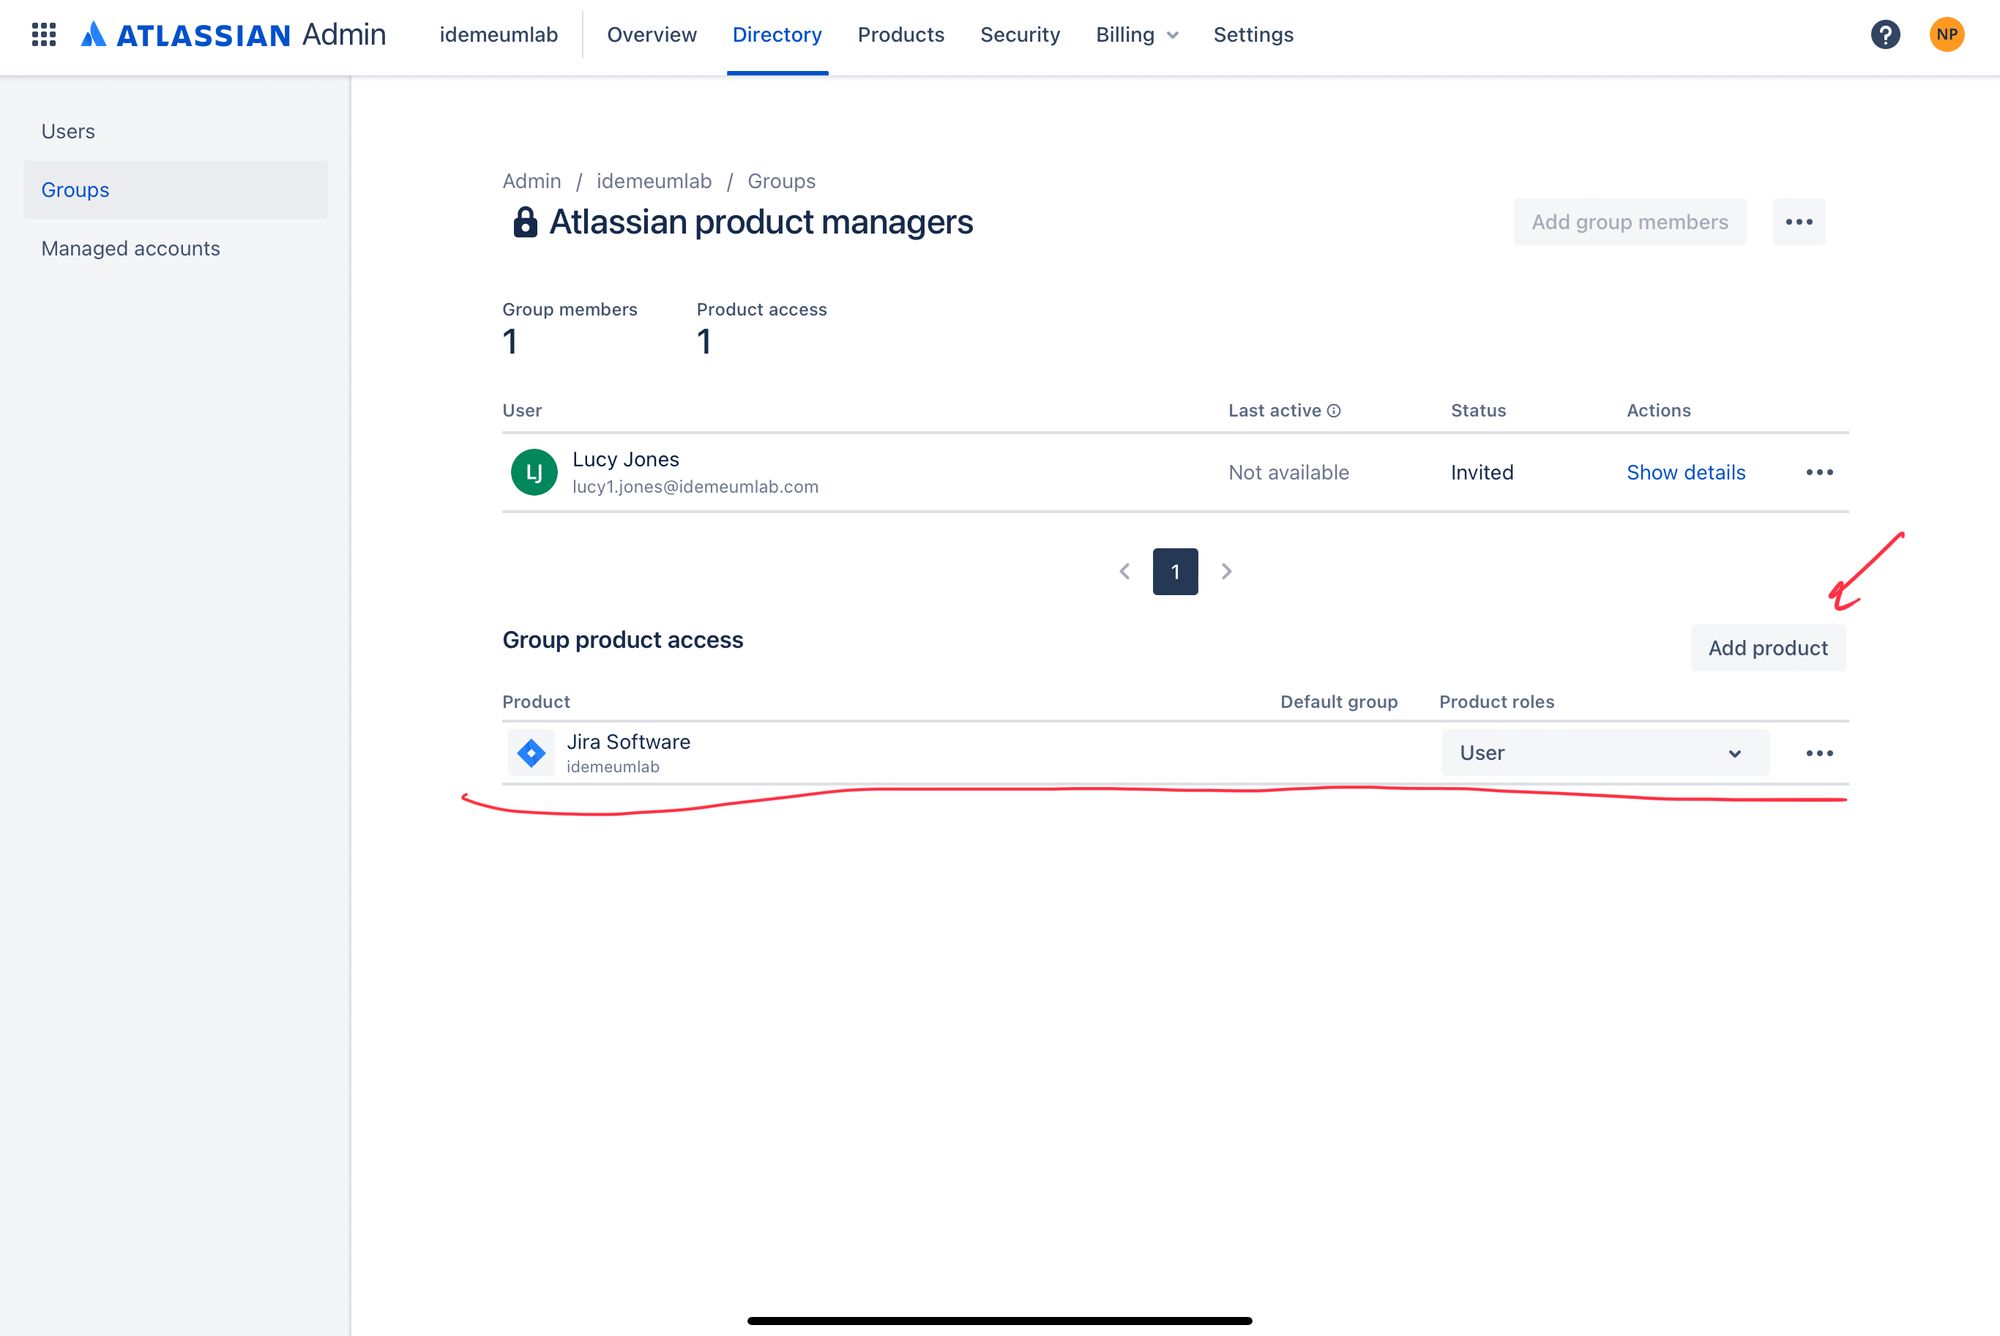Viewport: 2000px width, 1336px height.
Task: Open the Security tab
Action: pos(1020,35)
